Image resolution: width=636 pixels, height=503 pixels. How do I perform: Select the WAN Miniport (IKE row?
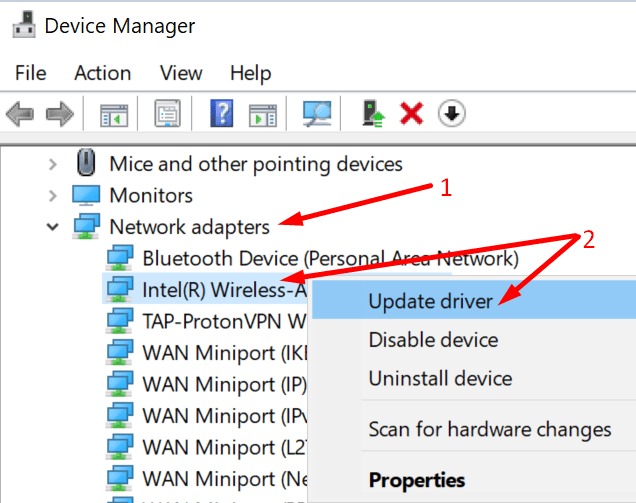[225, 353]
